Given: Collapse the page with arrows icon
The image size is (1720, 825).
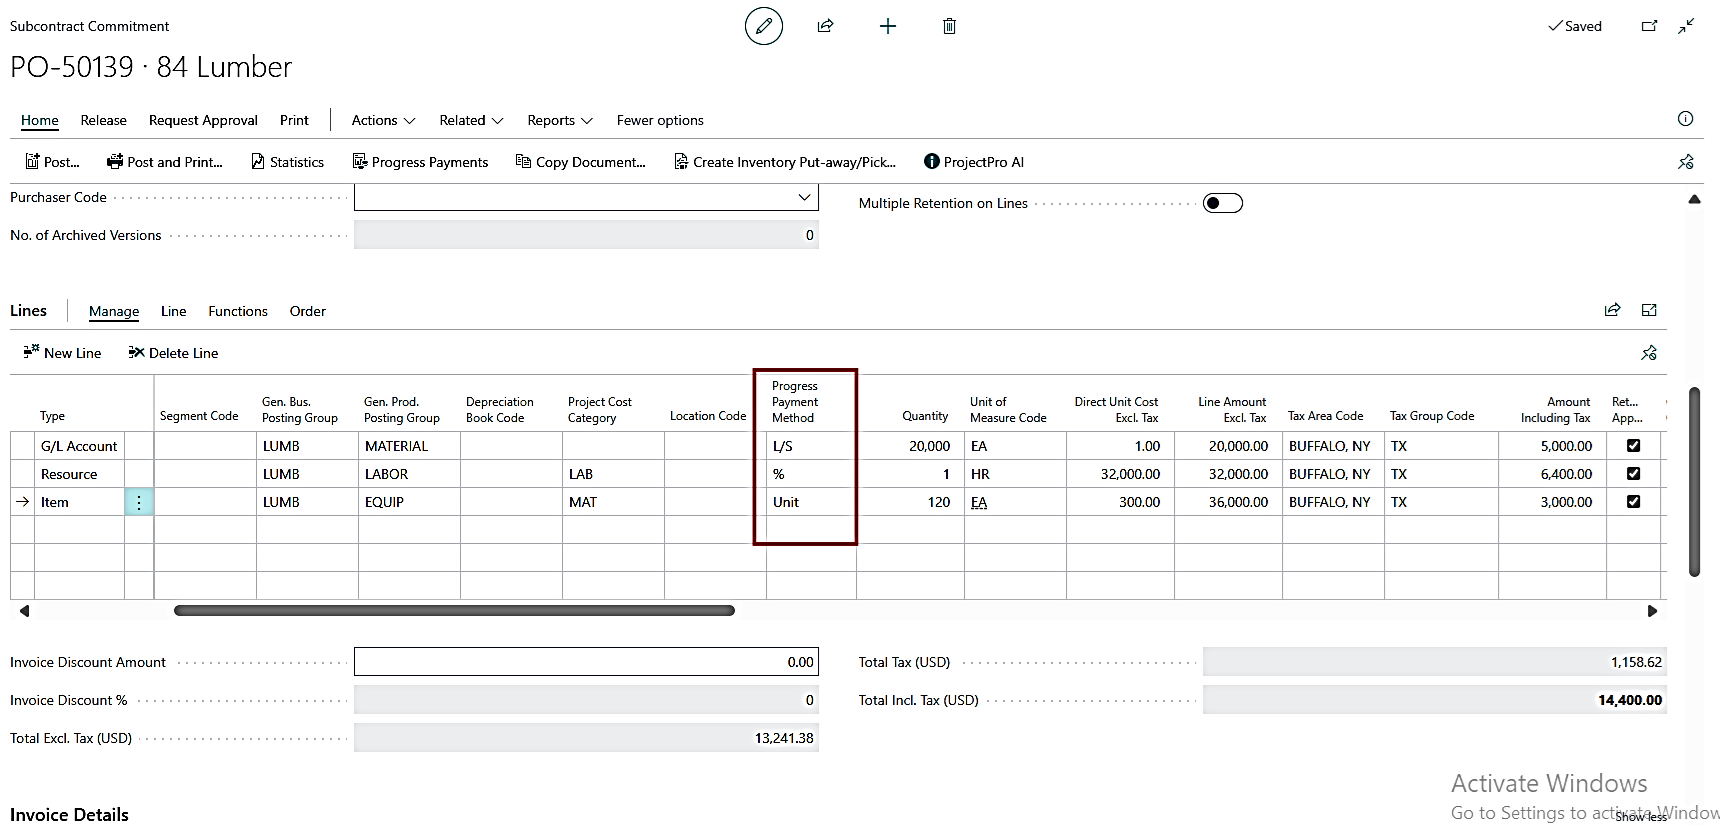Looking at the screenshot, I should (1686, 26).
